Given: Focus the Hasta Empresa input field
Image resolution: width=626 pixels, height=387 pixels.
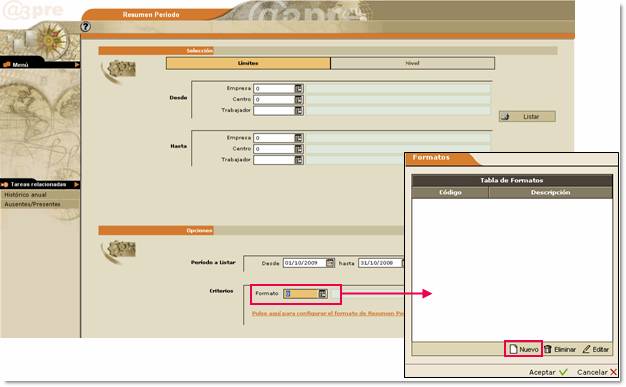Looking at the screenshot, I should [x=274, y=138].
